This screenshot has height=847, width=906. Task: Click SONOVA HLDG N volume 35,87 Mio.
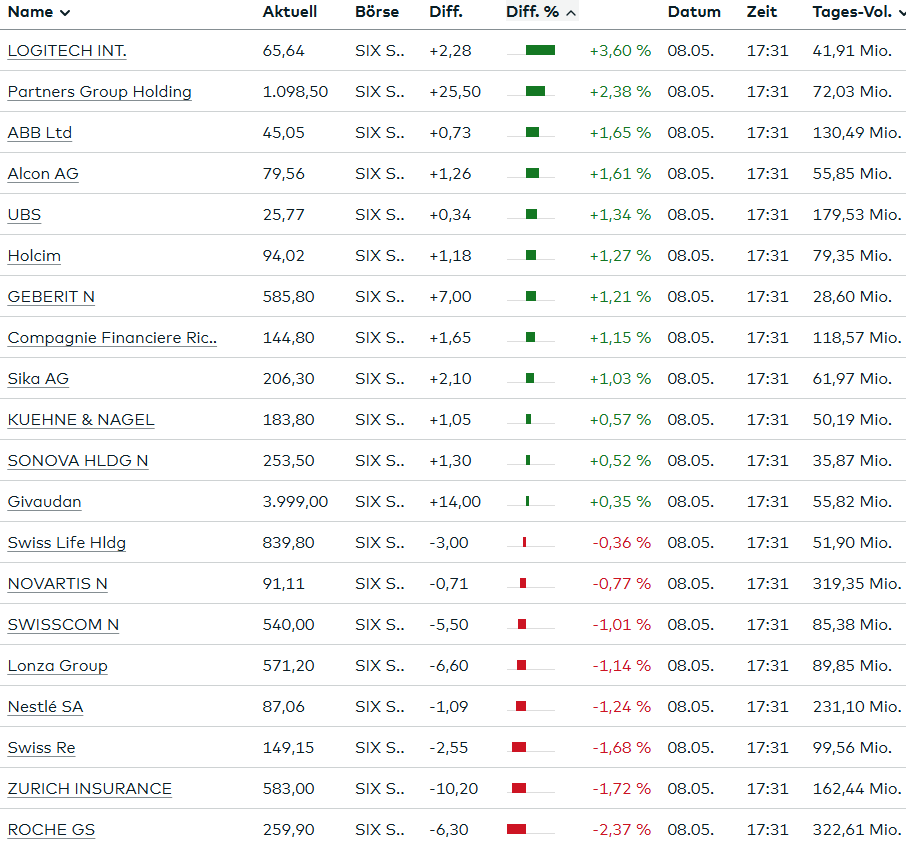coord(852,461)
